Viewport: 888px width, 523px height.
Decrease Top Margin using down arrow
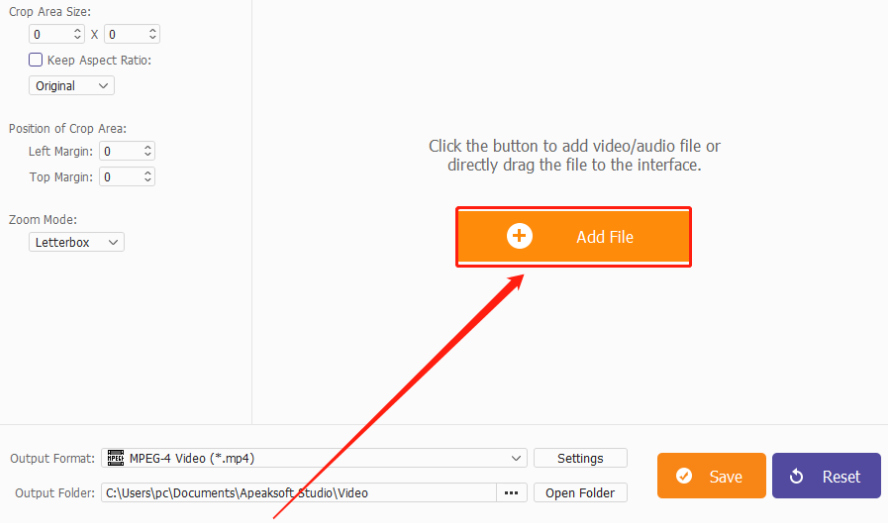(x=147, y=180)
